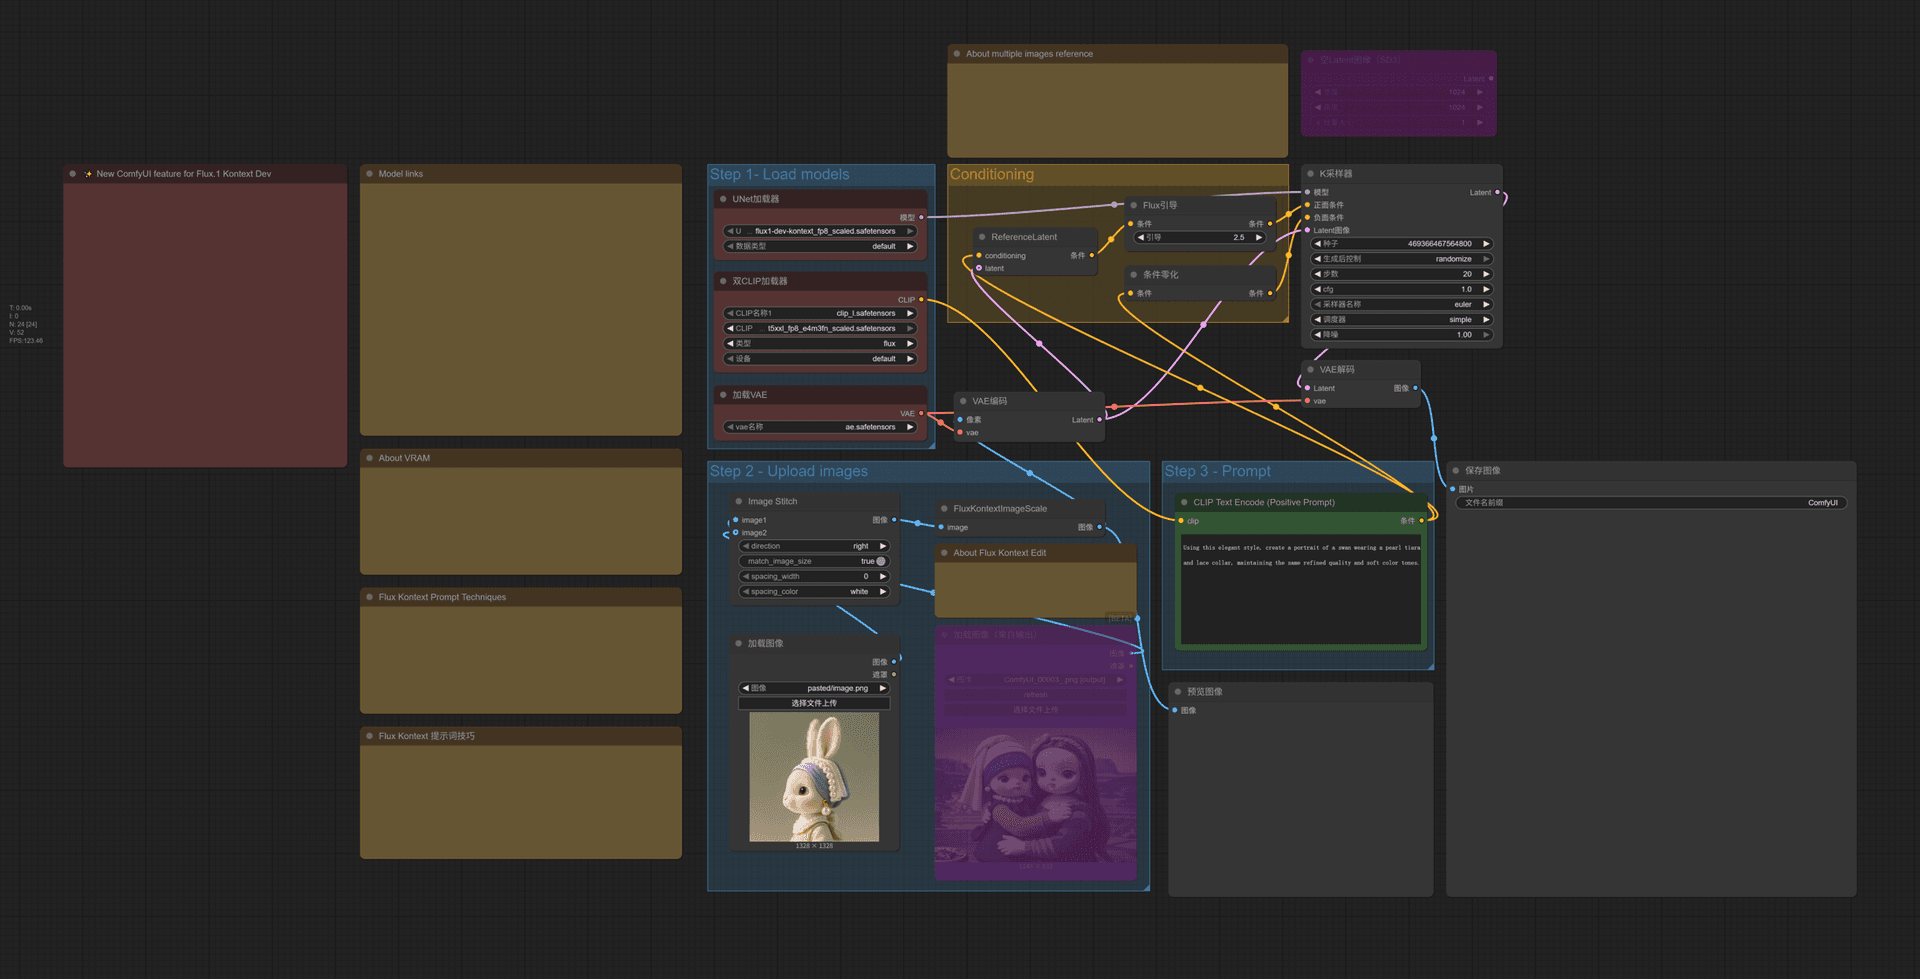
Task: Increase 引导 value with its right arrow
Action: click(1259, 238)
